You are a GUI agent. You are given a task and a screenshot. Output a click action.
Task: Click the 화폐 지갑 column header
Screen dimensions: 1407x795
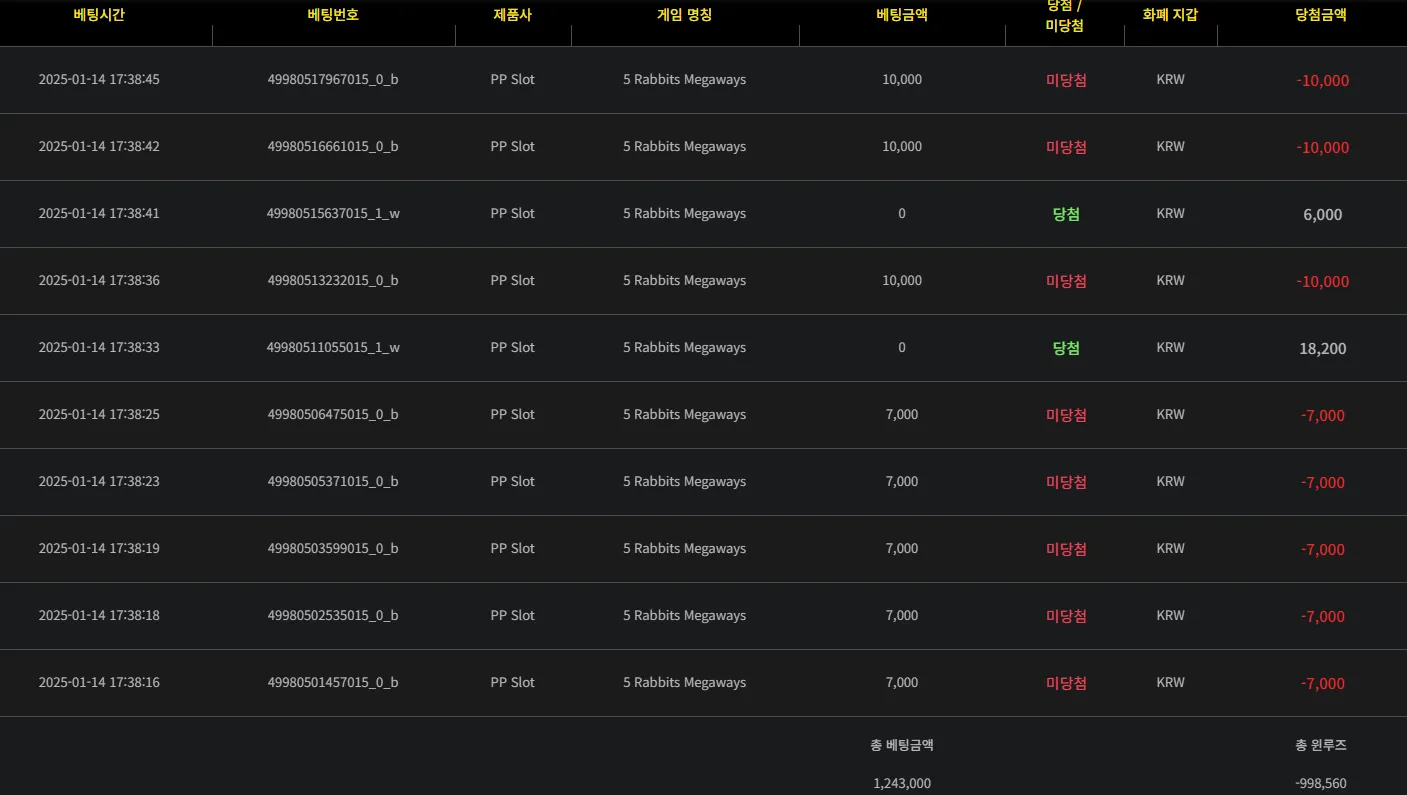point(1170,15)
